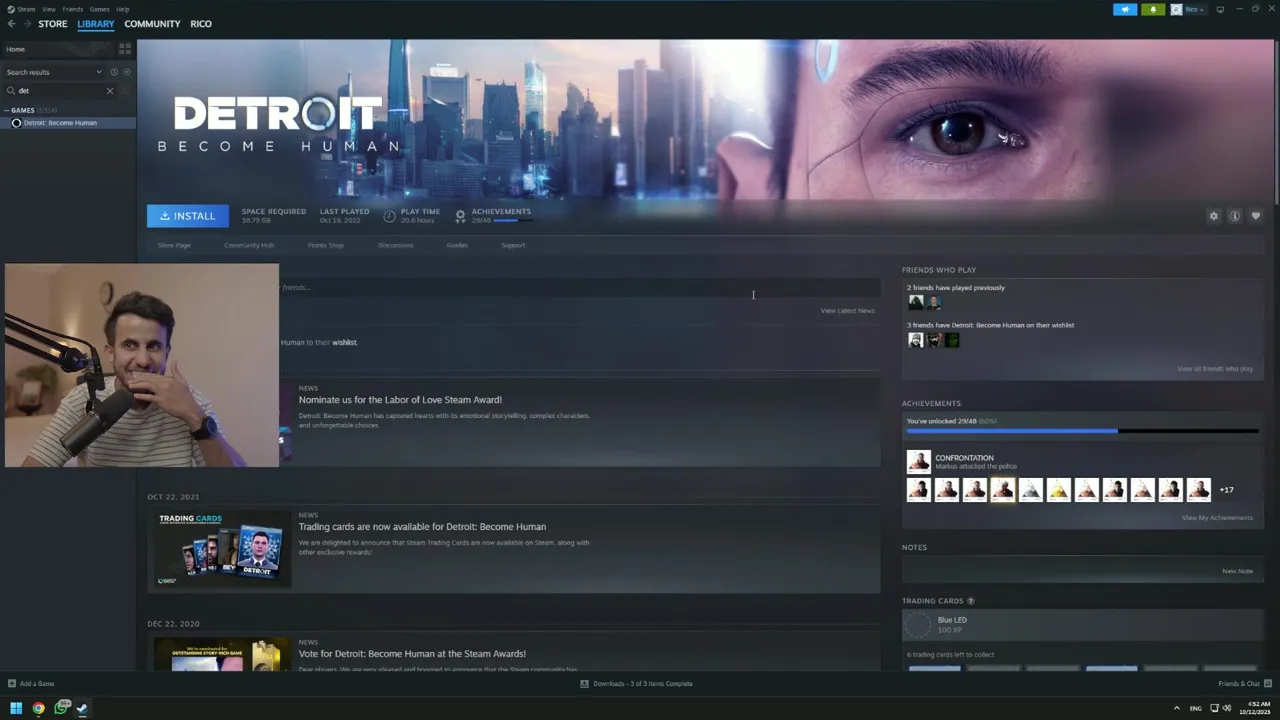Open the Friends menu

[73, 9]
